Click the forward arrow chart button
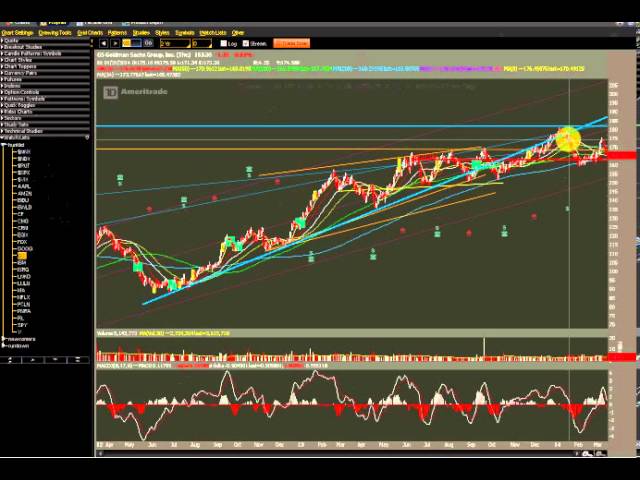 [x=115, y=43]
